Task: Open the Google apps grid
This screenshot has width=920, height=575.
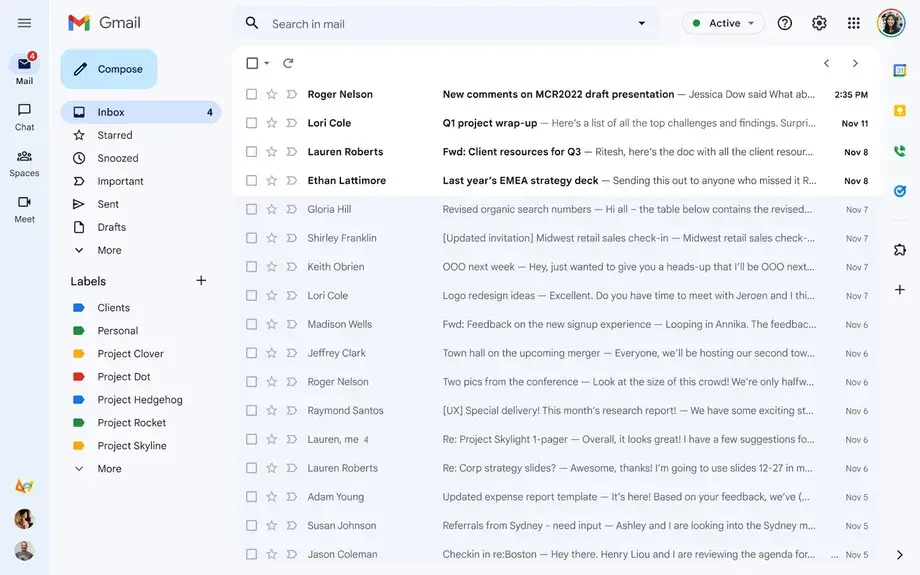Action: 854,23
